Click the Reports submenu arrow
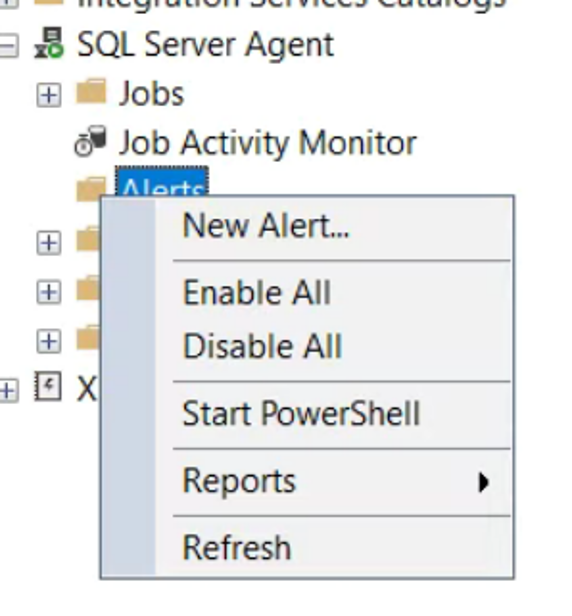The height and width of the screenshot is (616, 572). 483,482
